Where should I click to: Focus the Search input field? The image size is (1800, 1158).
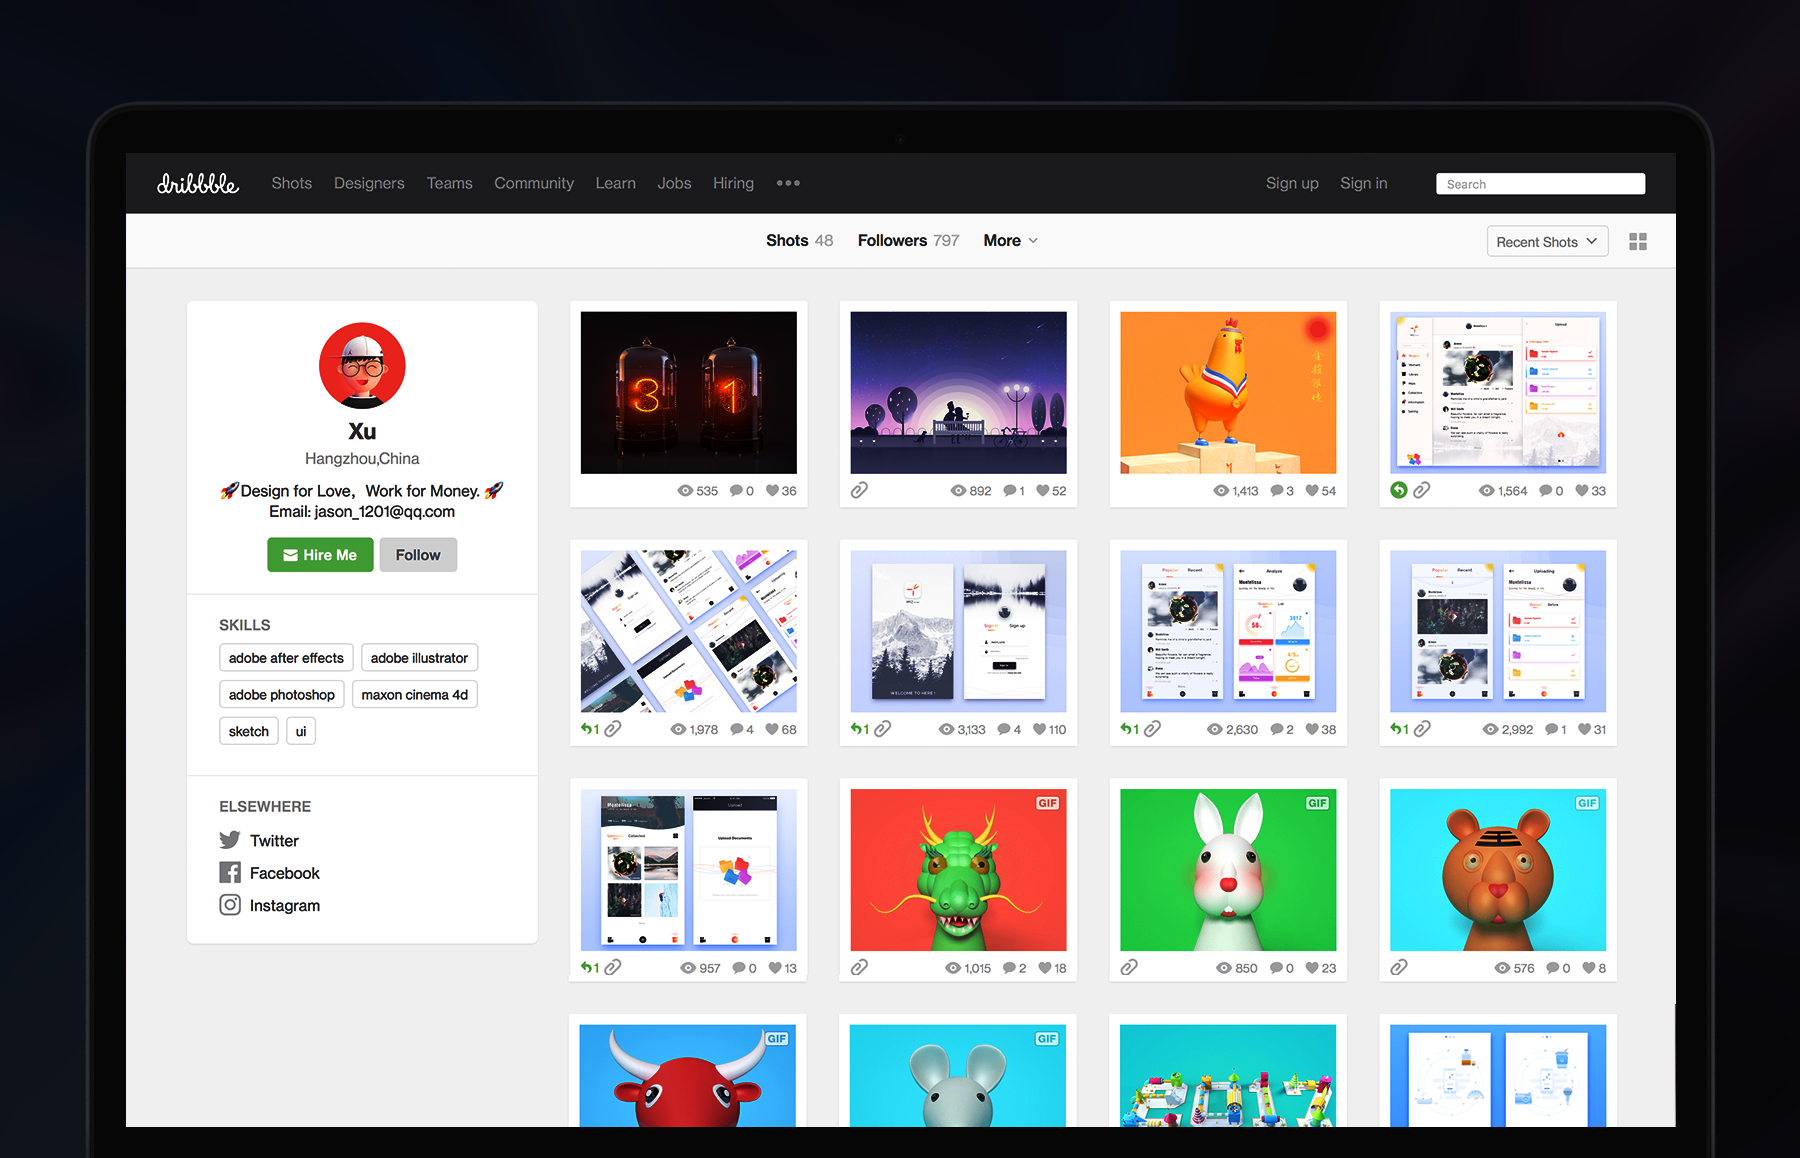[x=1541, y=184]
